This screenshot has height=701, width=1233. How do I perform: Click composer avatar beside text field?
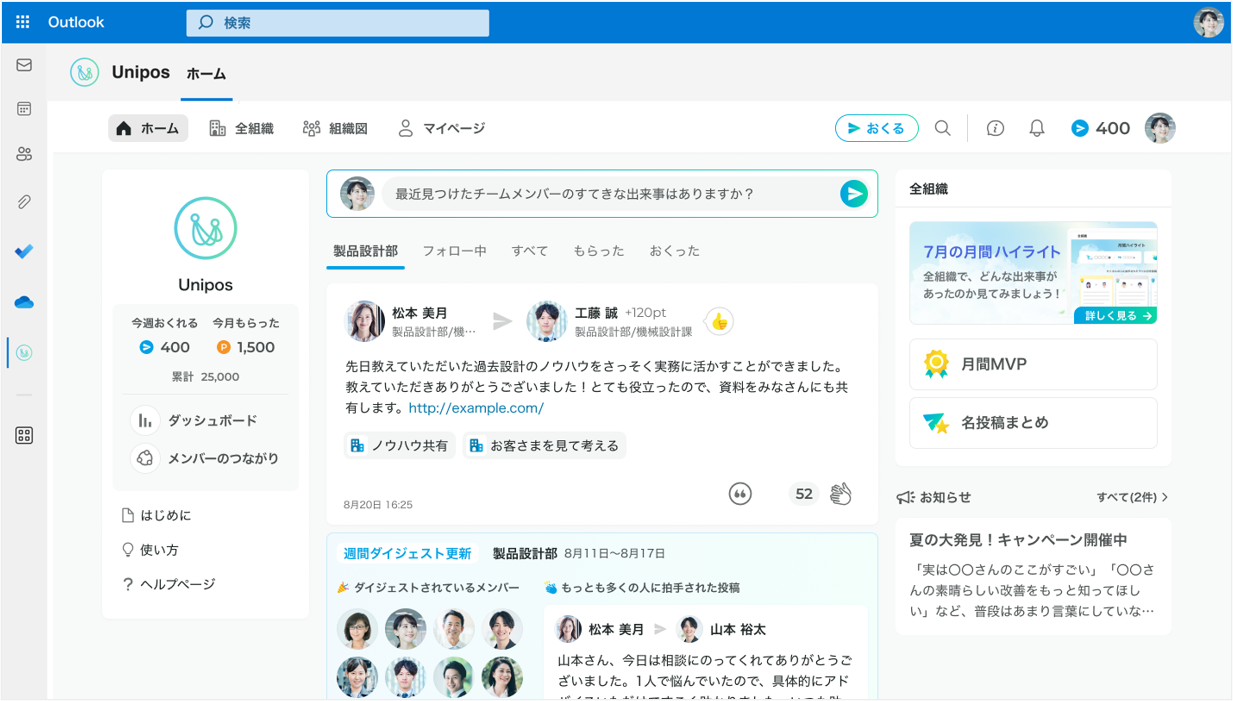pos(357,194)
